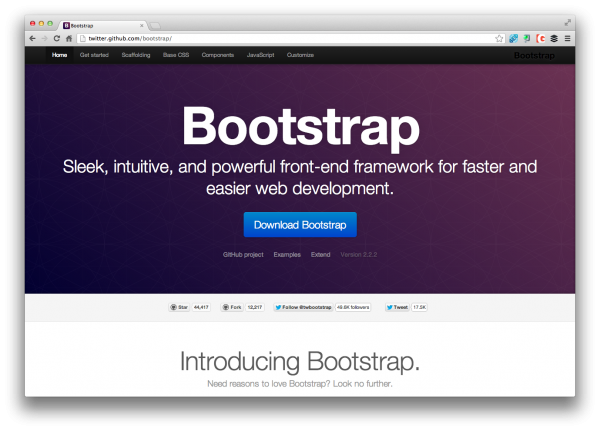Click the Bootstrap brand text in navbar
Image resolution: width=600 pixels, height=431 pixels.
534,56
